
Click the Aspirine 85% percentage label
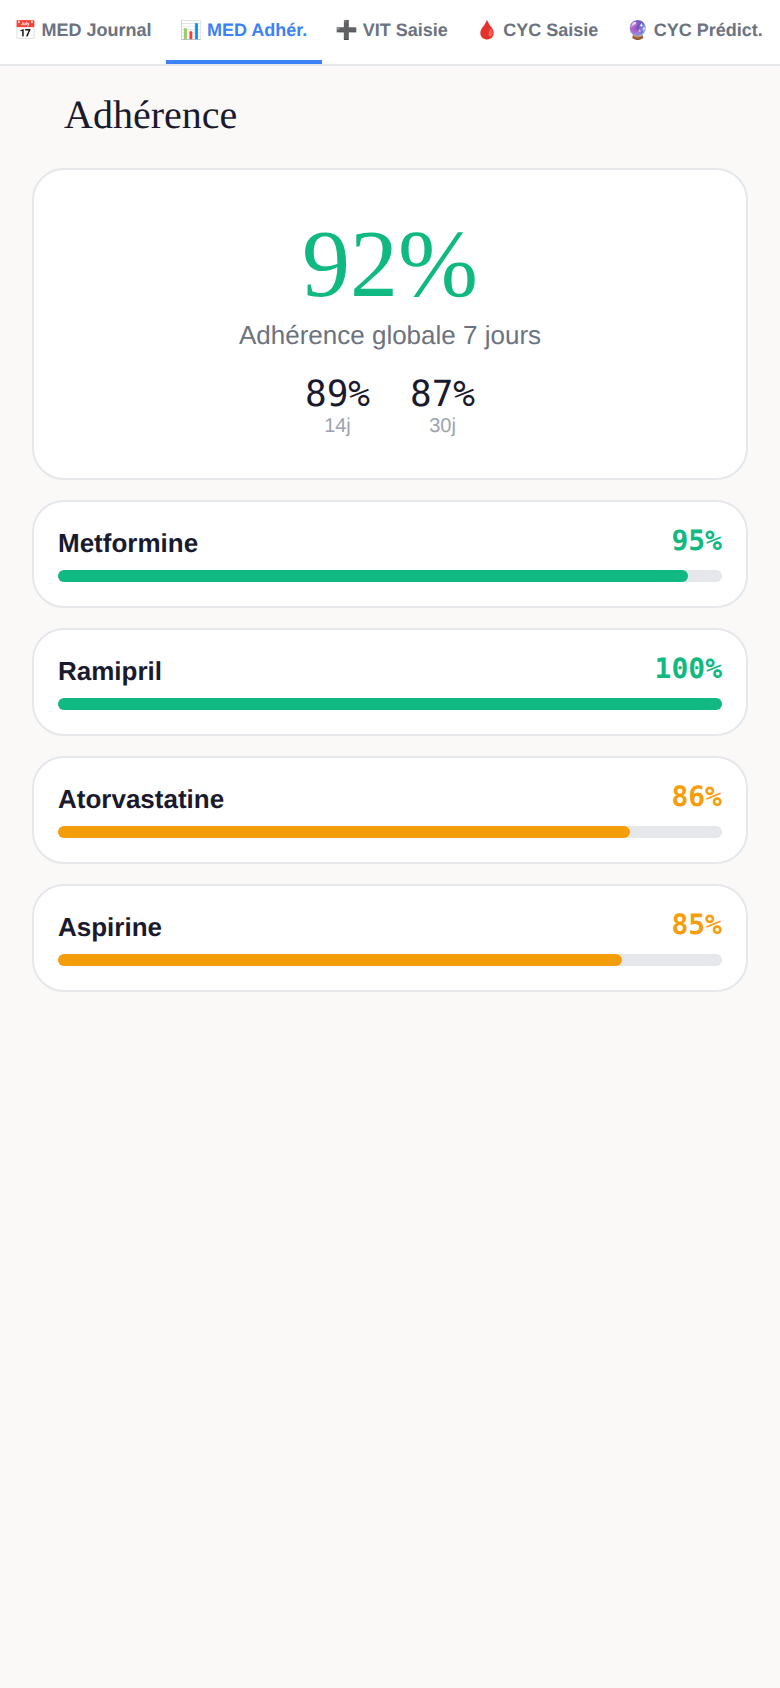coord(697,924)
